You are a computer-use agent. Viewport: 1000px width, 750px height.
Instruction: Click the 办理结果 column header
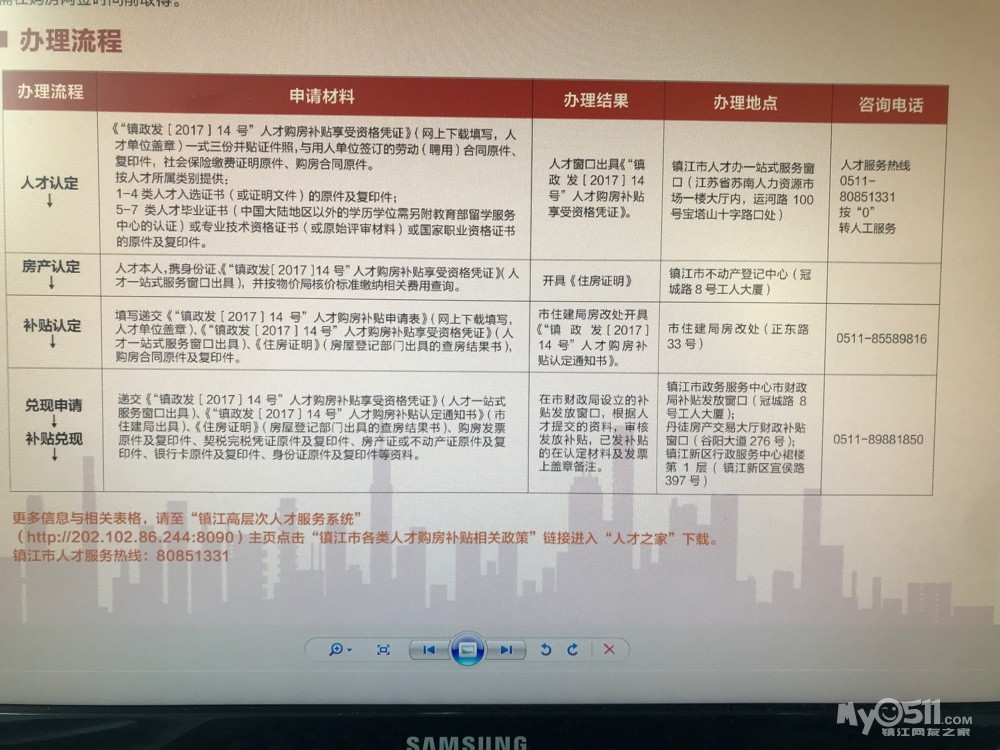[595, 100]
